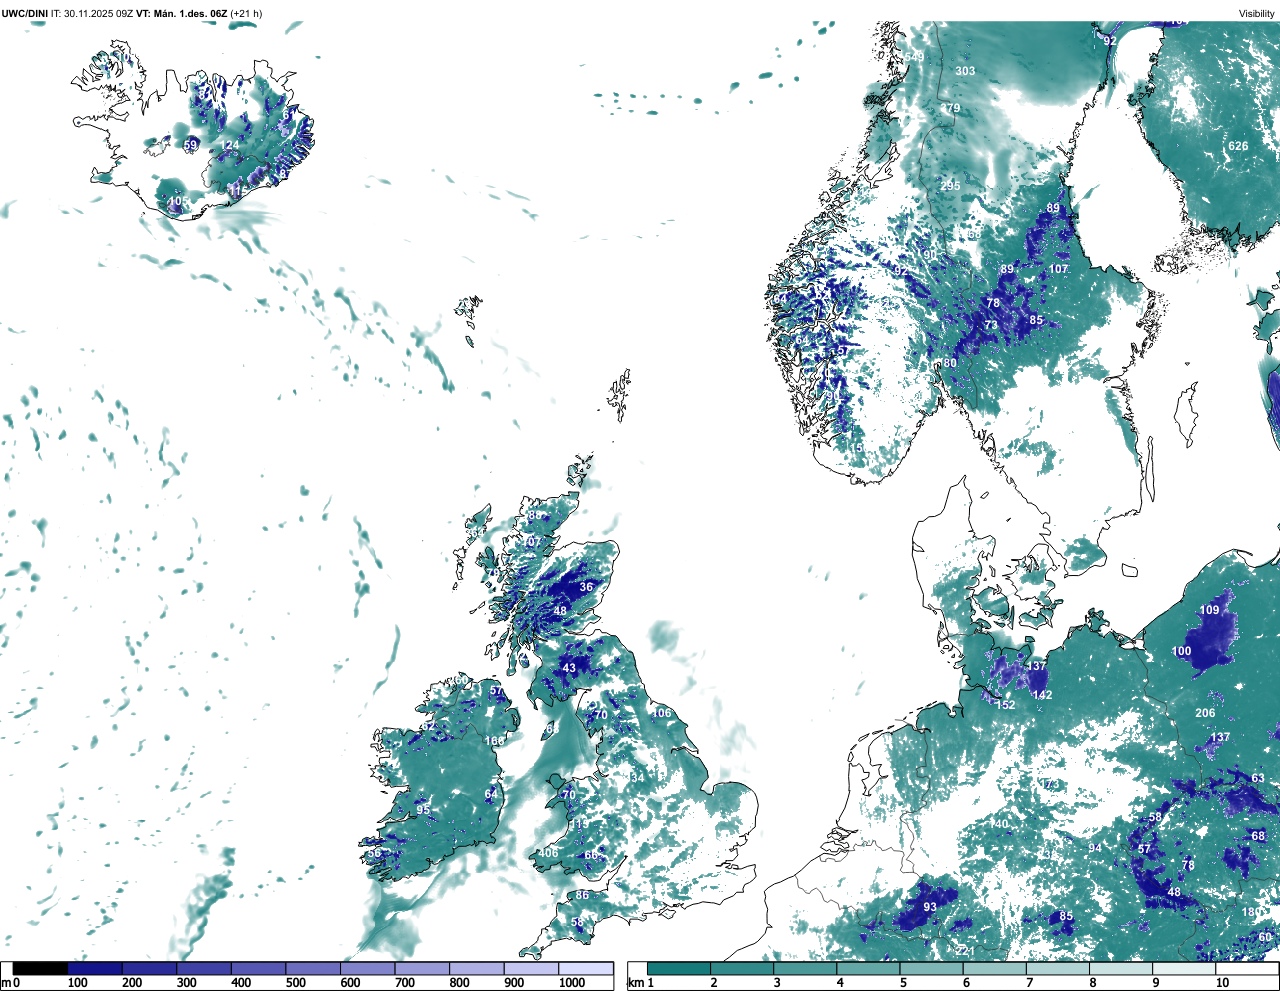1280x991 pixels.
Task: Click the '64' value in eastern Ireland
Action: (491, 794)
